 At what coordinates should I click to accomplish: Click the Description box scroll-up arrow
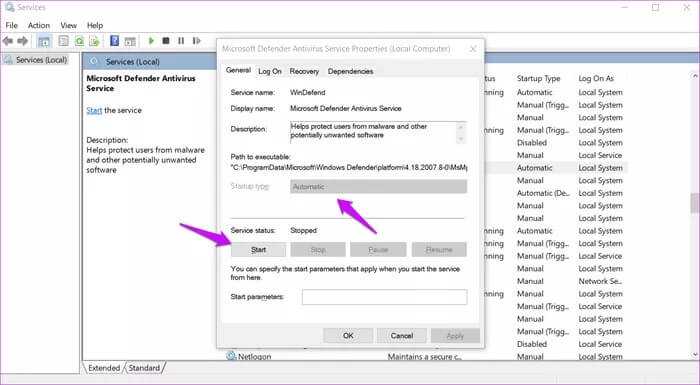click(x=461, y=127)
